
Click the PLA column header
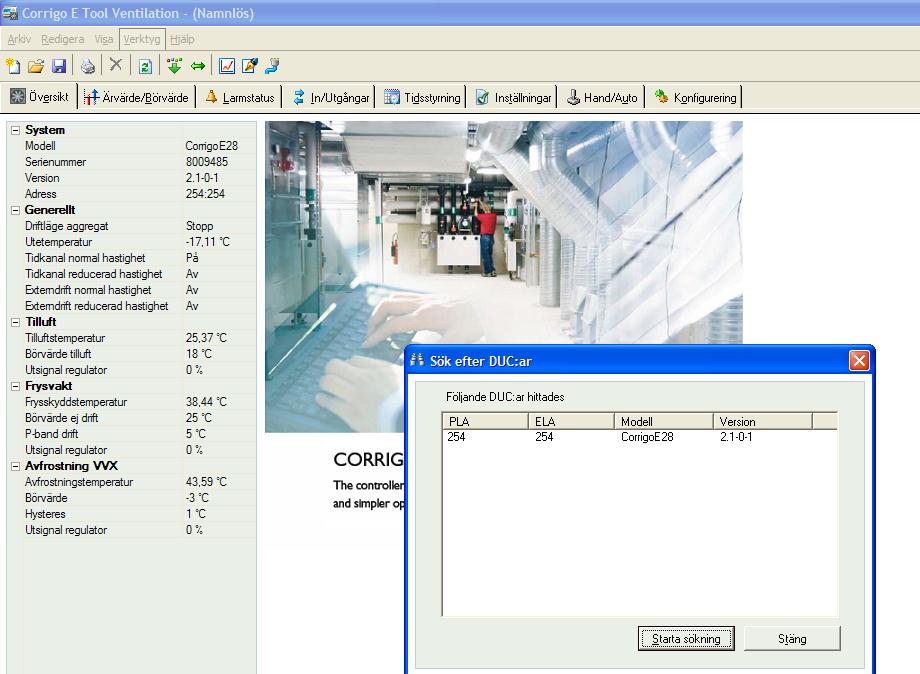(x=485, y=421)
